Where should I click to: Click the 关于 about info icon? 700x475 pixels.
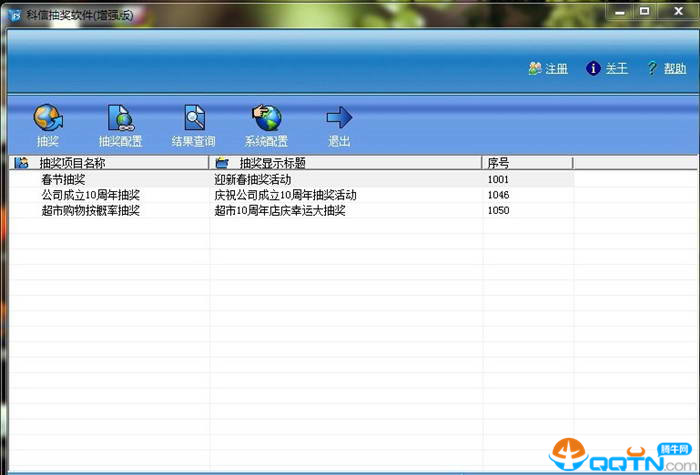tap(593, 69)
